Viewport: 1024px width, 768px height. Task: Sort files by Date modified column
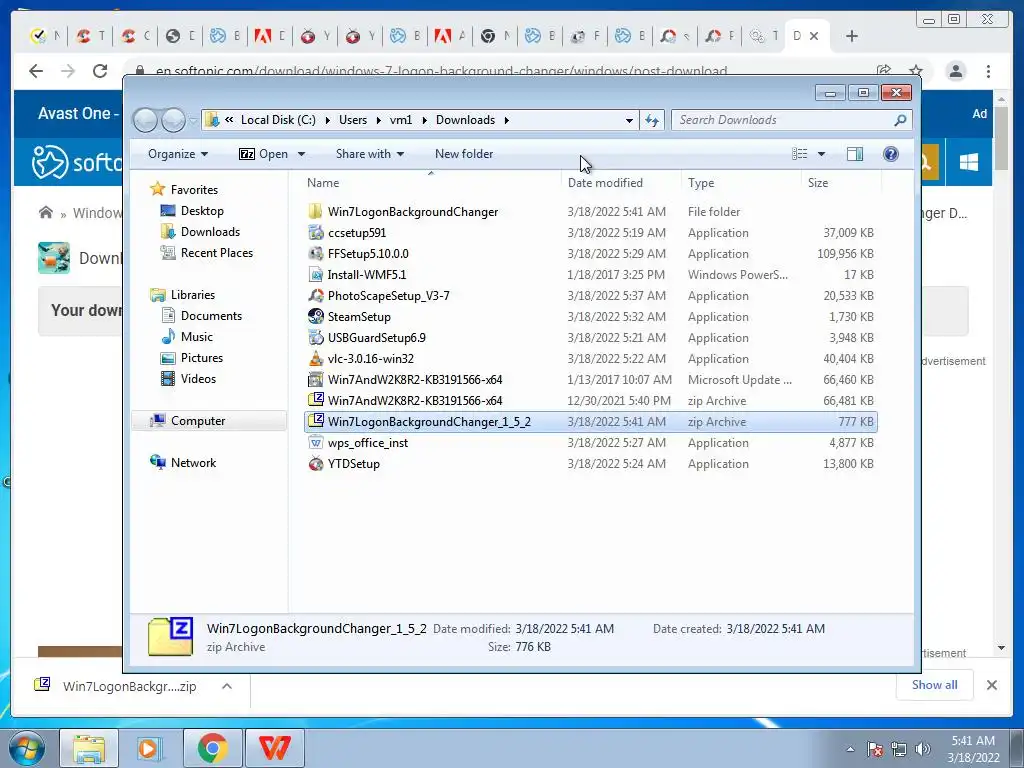pos(605,183)
